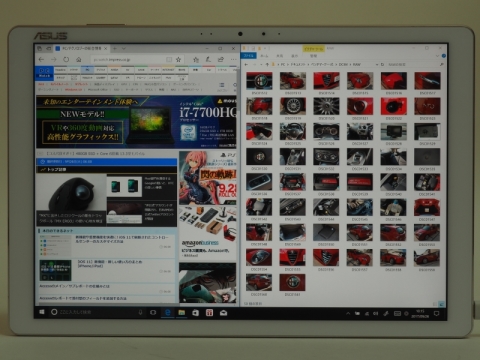
Task: Click PC in the Explorer breadcrumb
Action: click(x=283, y=64)
